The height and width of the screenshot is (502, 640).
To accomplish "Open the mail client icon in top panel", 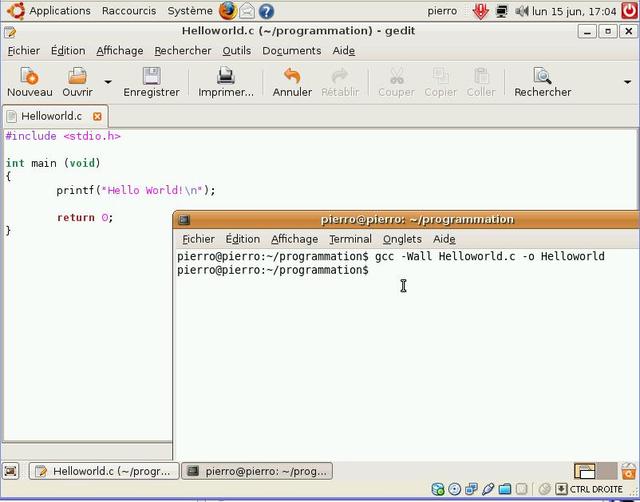I will (247, 11).
